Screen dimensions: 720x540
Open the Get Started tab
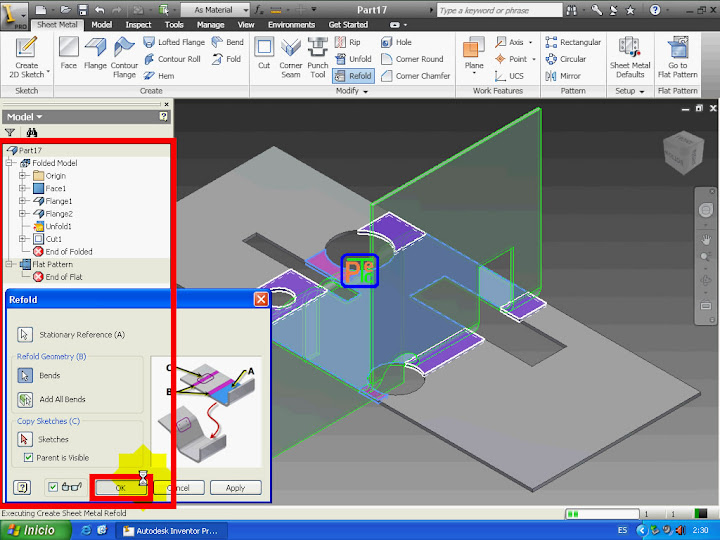[348, 25]
